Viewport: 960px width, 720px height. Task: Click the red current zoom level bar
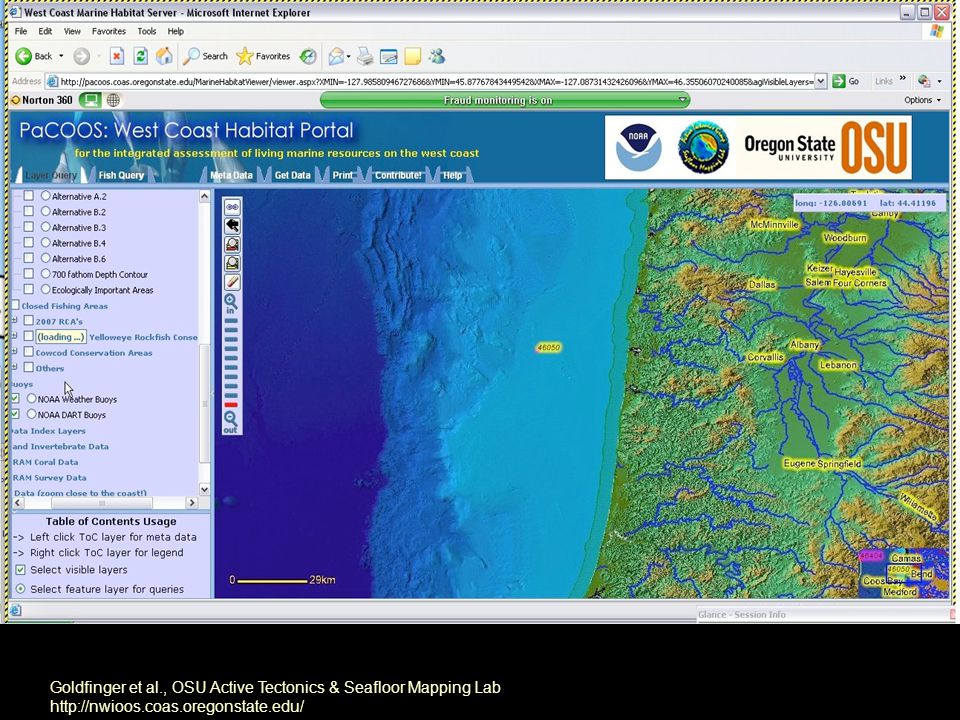click(x=231, y=405)
